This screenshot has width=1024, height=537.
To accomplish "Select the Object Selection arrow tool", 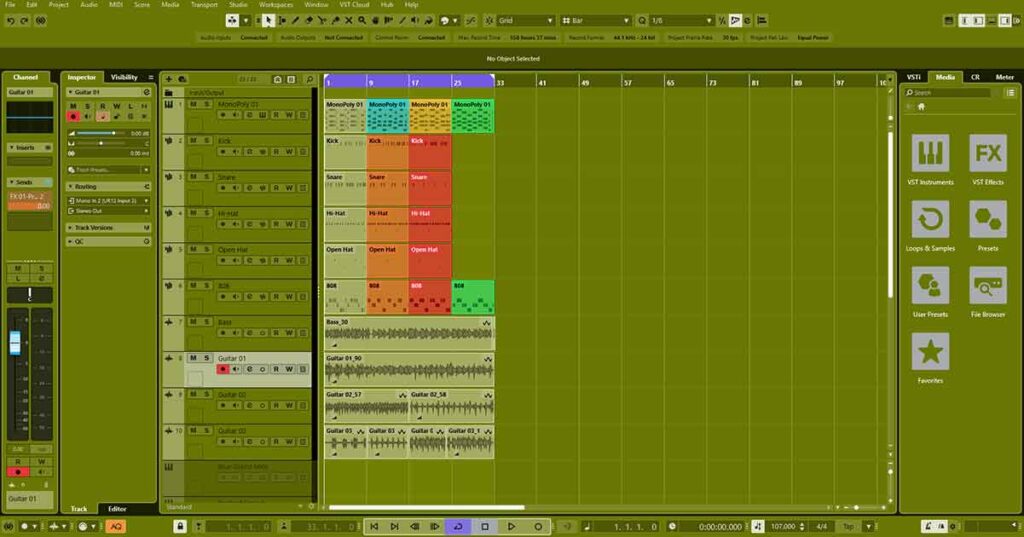I will pyautogui.click(x=268, y=21).
